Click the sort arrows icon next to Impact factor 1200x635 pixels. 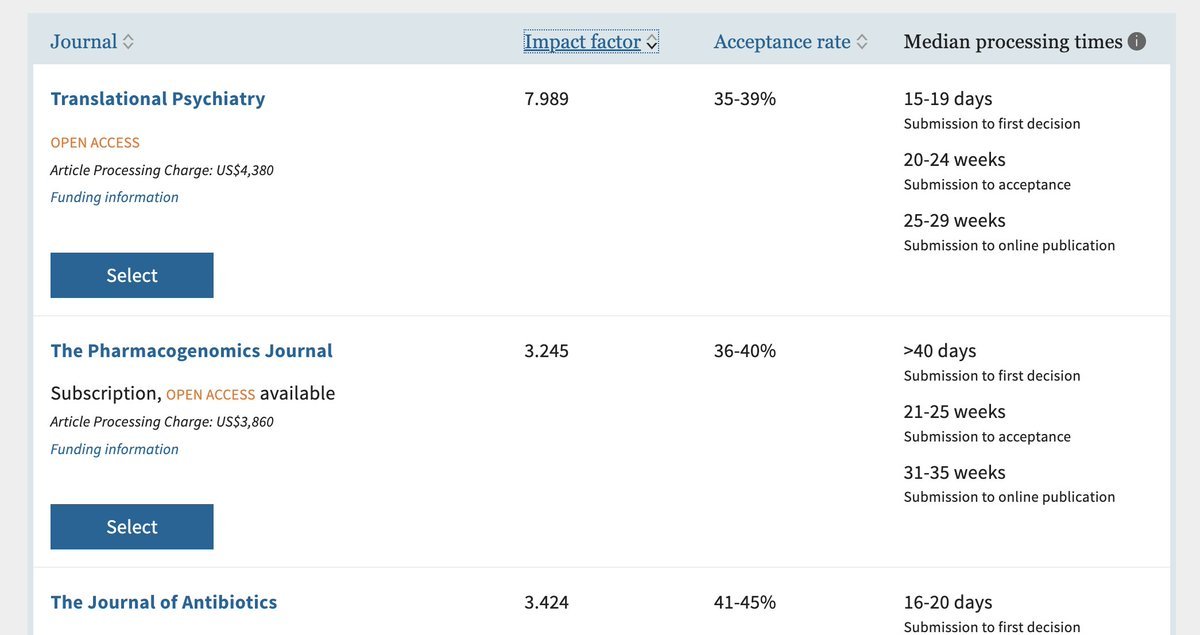coord(652,42)
